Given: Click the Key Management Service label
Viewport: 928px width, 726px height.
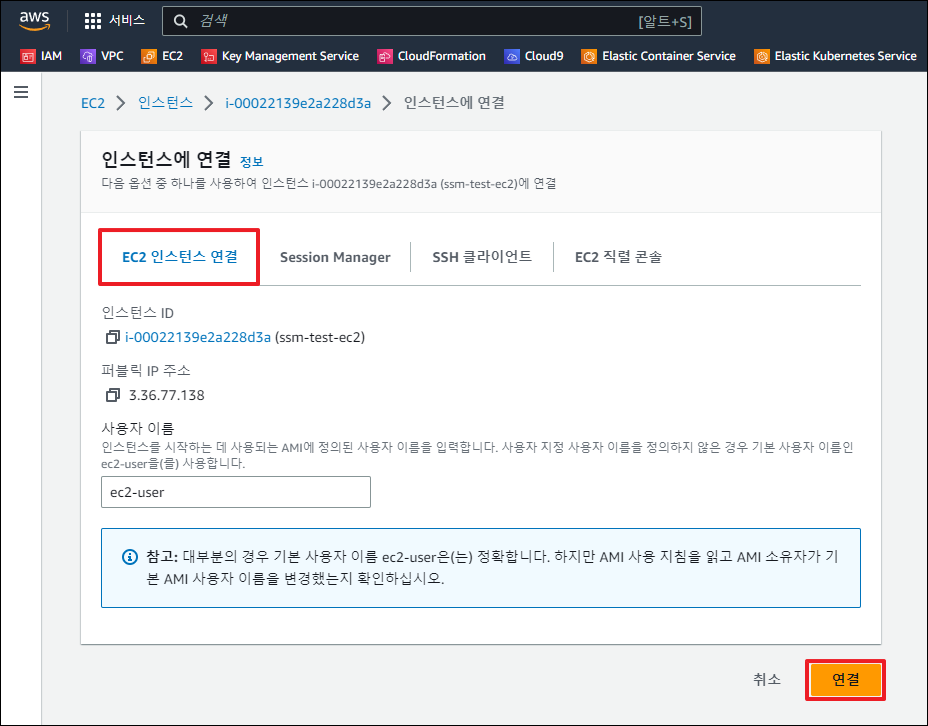Looking at the screenshot, I should (290, 56).
